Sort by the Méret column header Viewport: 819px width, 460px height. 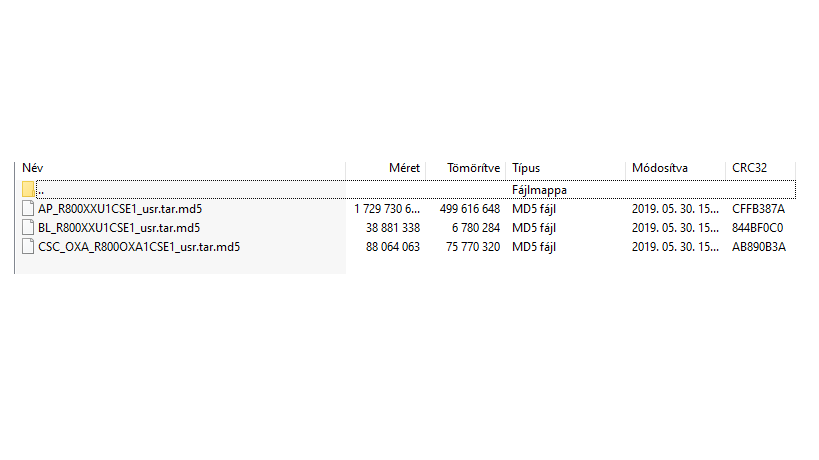click(404, 168)
